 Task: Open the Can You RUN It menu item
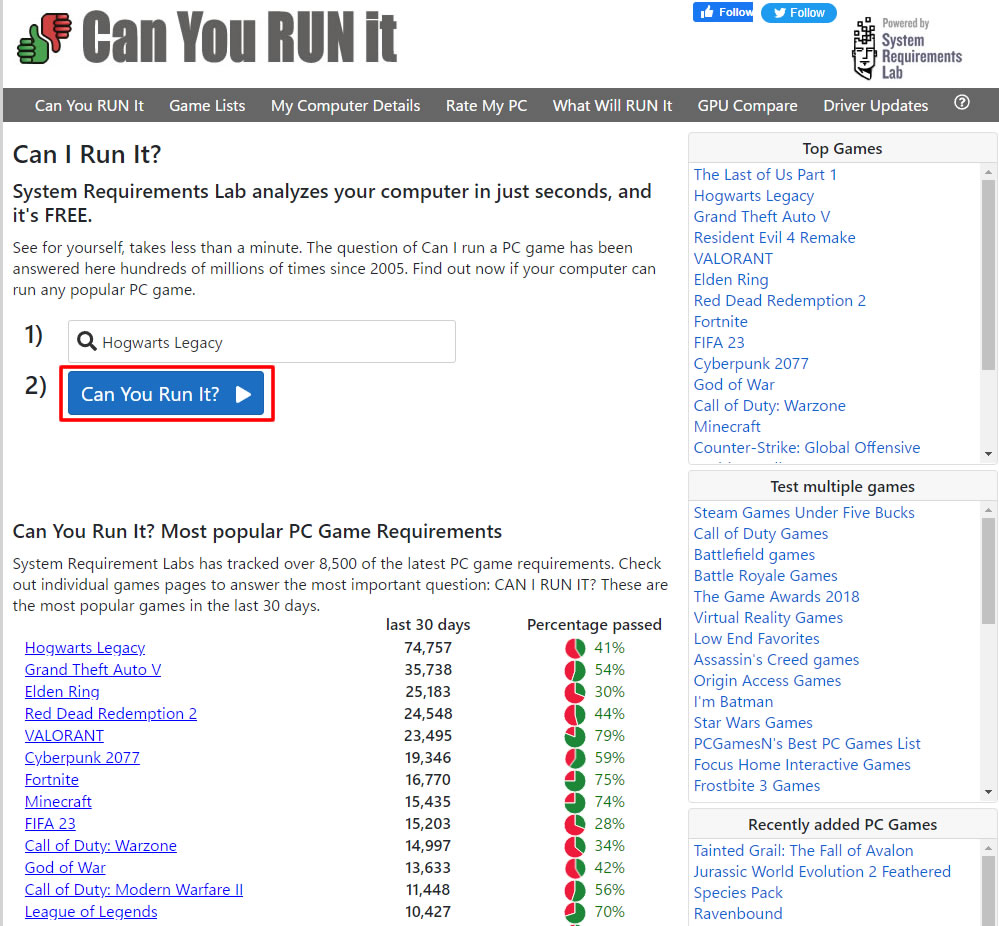pyautogui.click(x=89, y=105)
